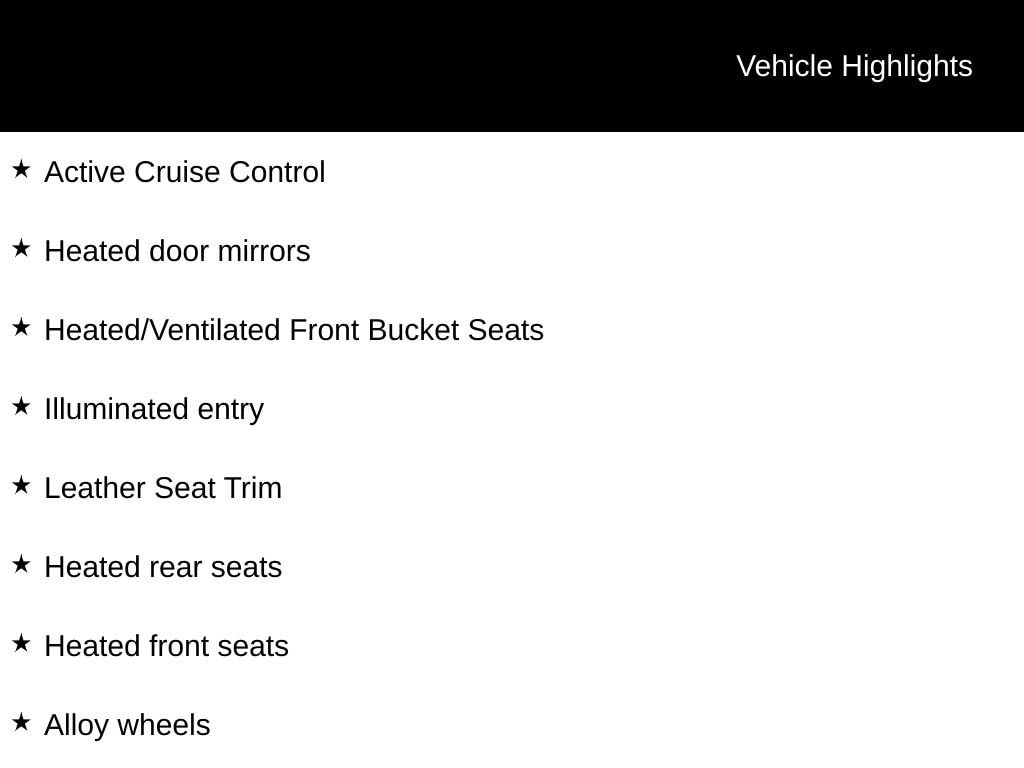Image resolution: width=1024 pixels, height=768 pixels.
Task: Click the star beside Active Cruise Control
Action: point(21,170)
